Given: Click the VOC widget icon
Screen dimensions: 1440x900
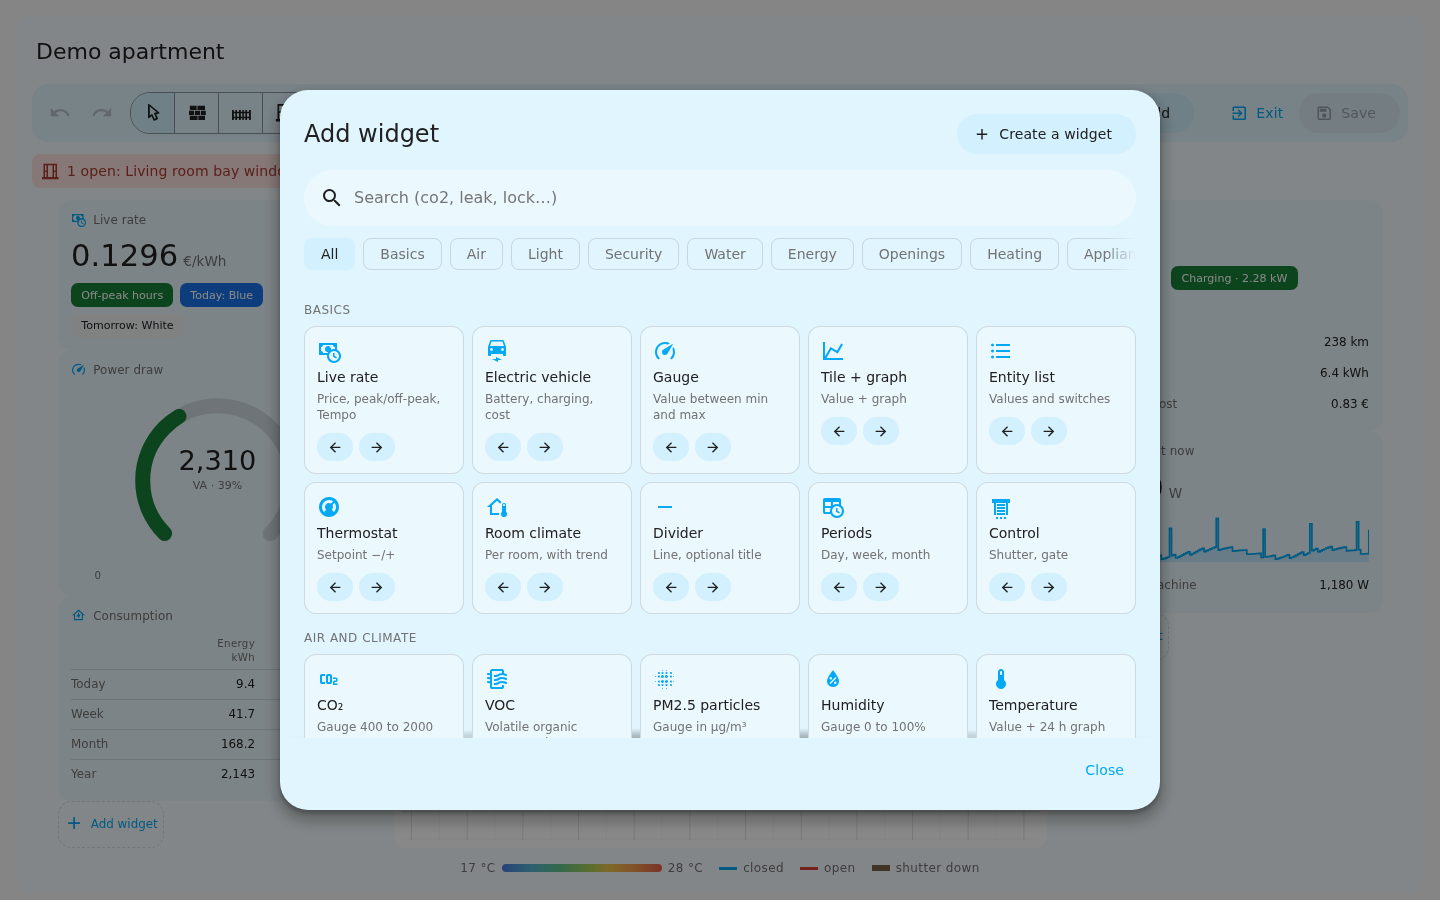Looking at the screenshot, I should pos(497,679).
